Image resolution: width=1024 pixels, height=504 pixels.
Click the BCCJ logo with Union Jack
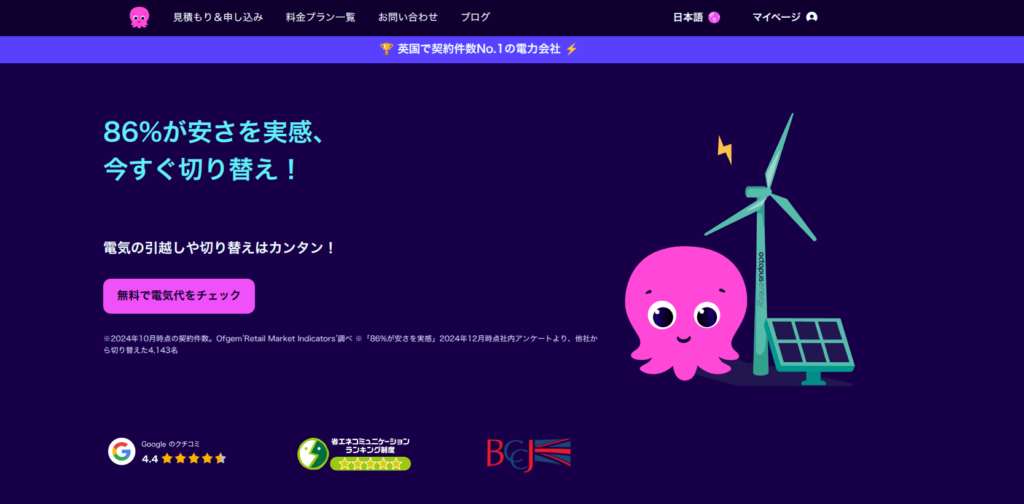(527, 453)
